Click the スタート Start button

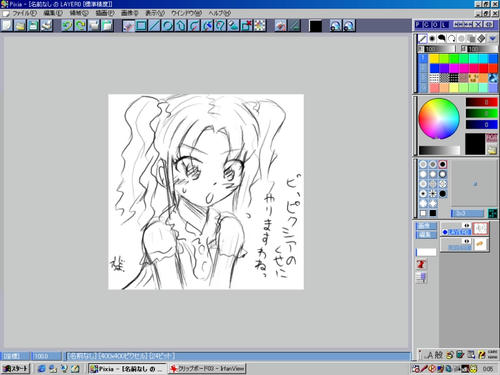(16, 369)
